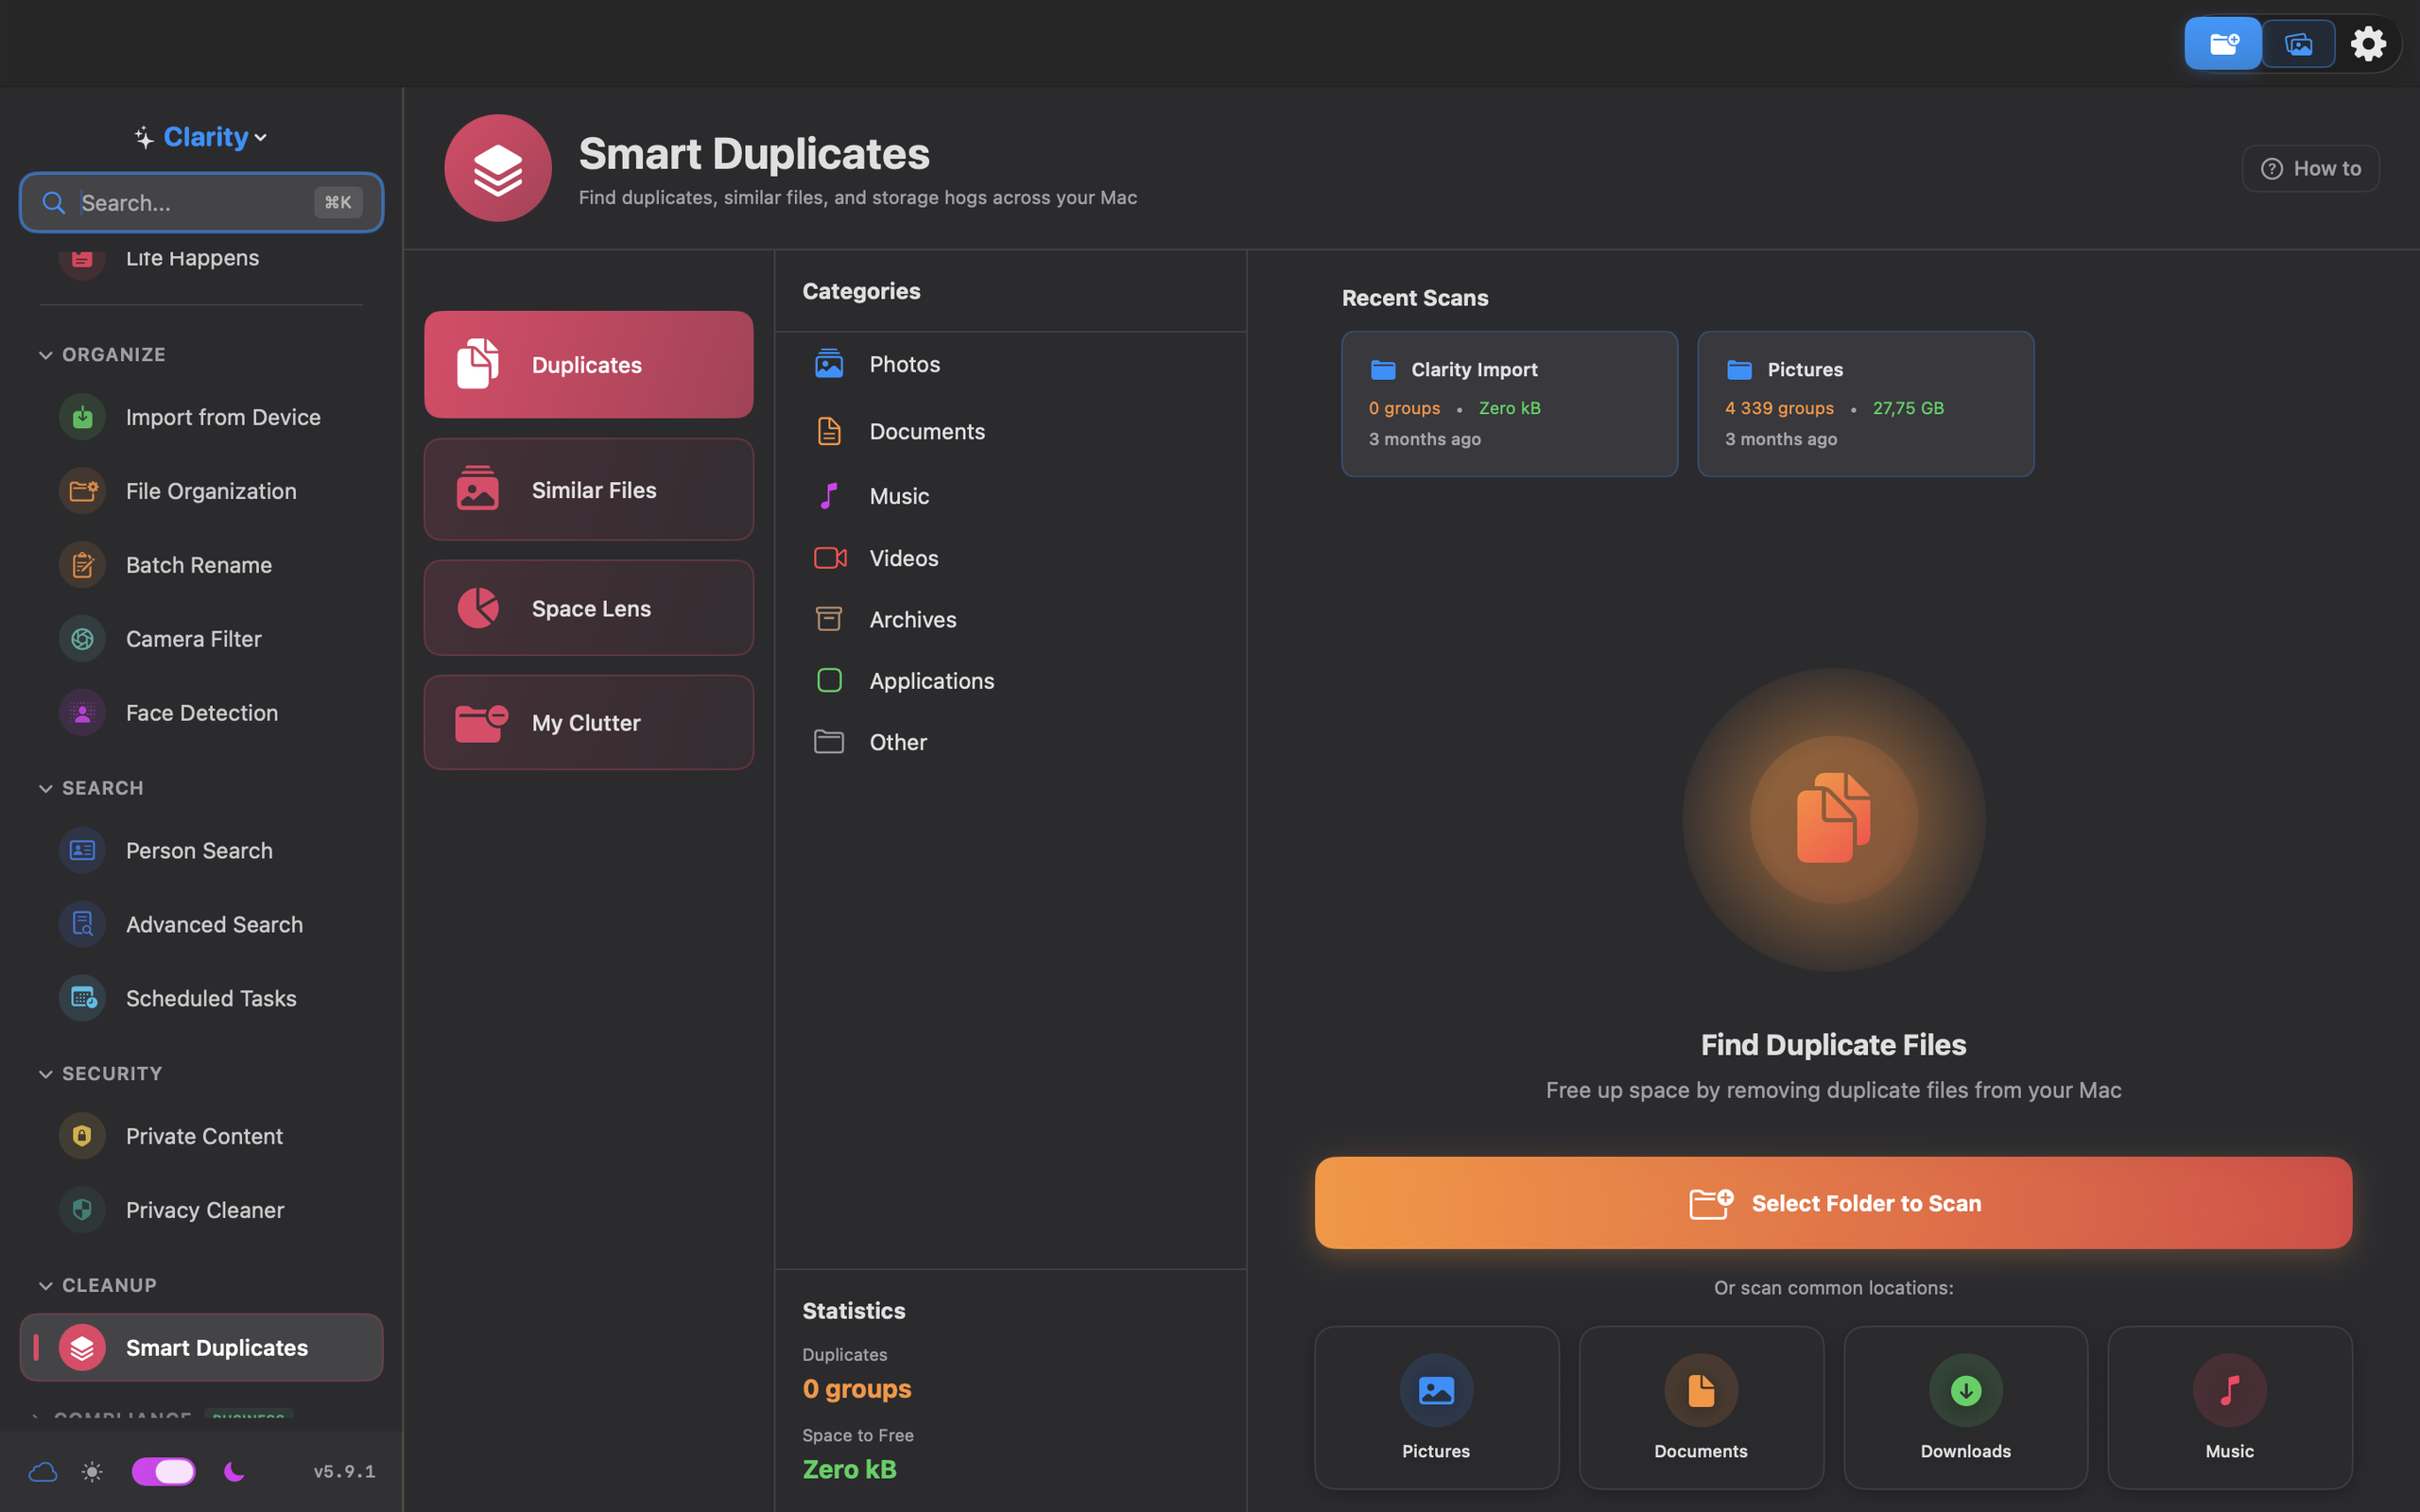Select the cloud icon in status bar
Viewport: 2420px width, 1512px height.
click(43, 1471)
